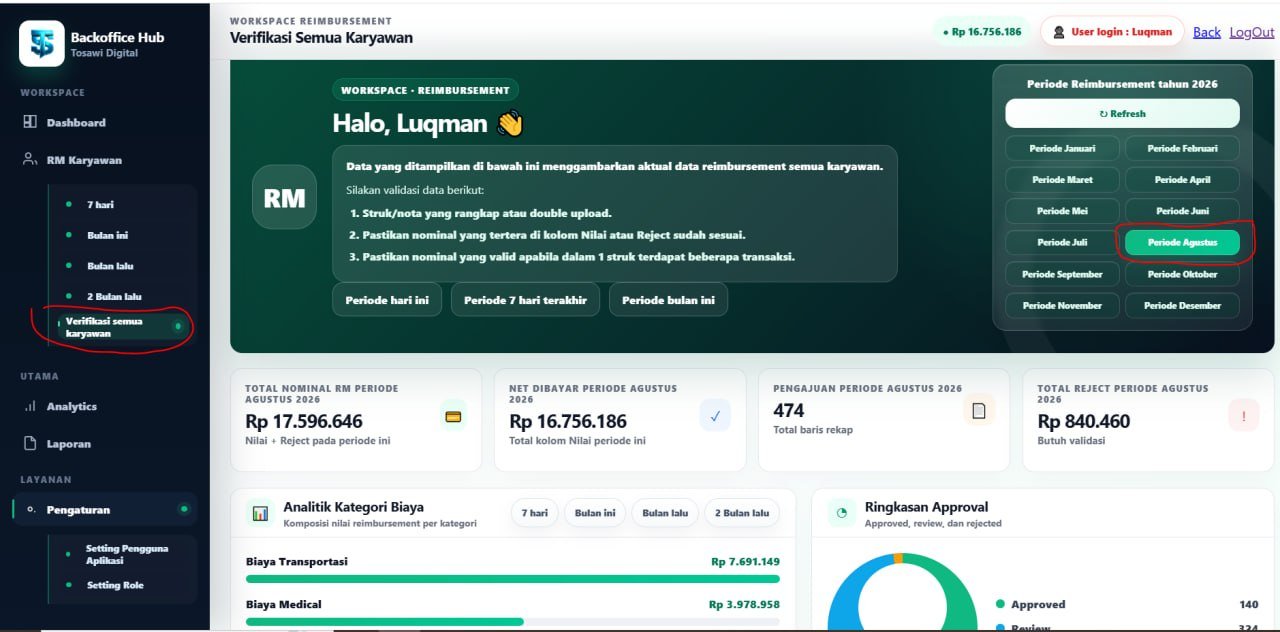Click the exclamation icon in Total Reject card
This screenshot has width=1280, height=632.
click(1243, 416)
